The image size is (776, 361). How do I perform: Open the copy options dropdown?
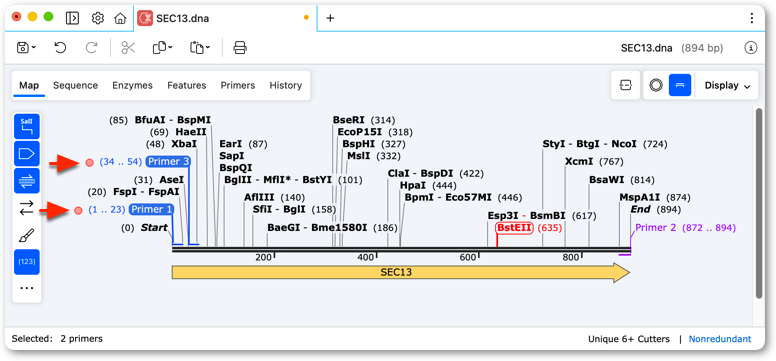162,48
